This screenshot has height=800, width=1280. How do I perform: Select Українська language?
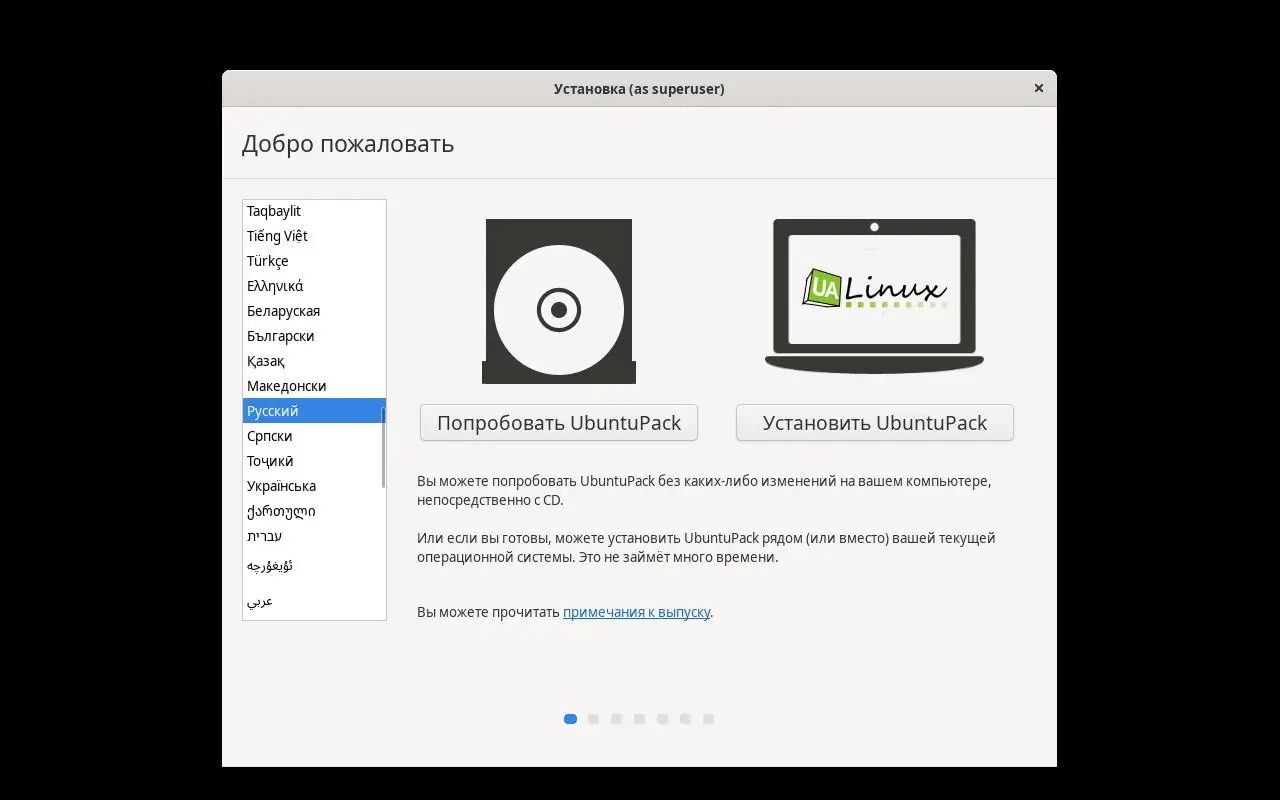[314, 486]
